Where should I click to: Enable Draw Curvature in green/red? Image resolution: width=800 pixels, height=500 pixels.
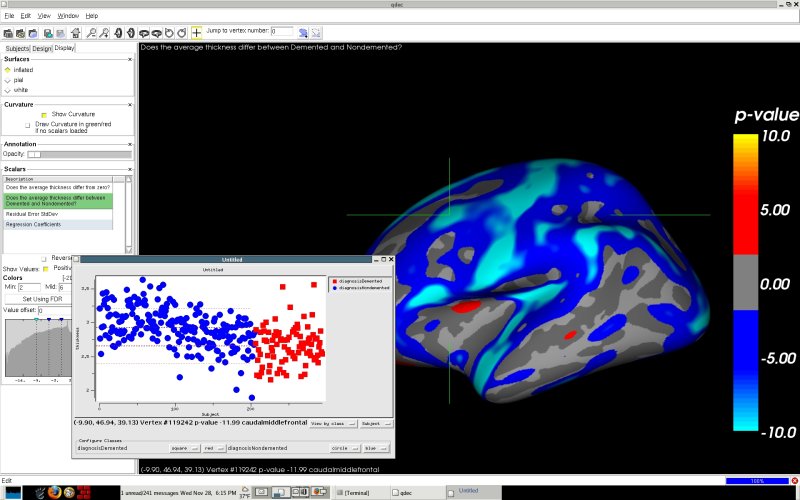pos(27,125)
